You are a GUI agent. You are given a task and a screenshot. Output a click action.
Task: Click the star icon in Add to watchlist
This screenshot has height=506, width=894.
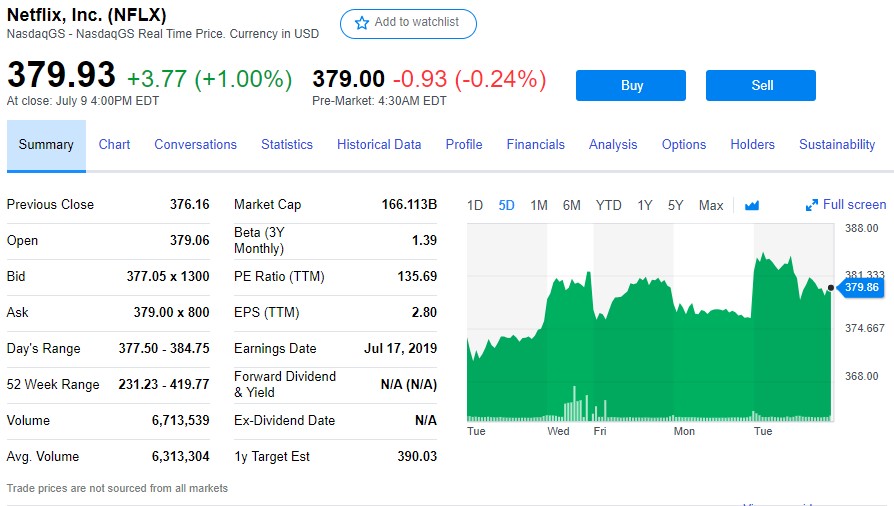pos(361,23)
